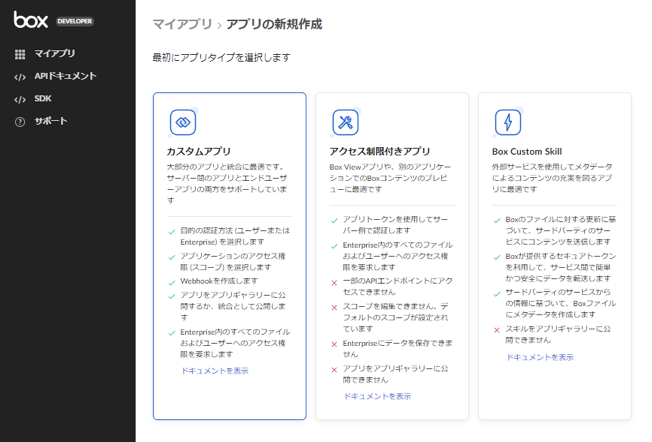Click the アプリの新規作成 breadcrumb title
This screenshot has height=442, width=652.
pyautogui.click(x=274, y=24)
